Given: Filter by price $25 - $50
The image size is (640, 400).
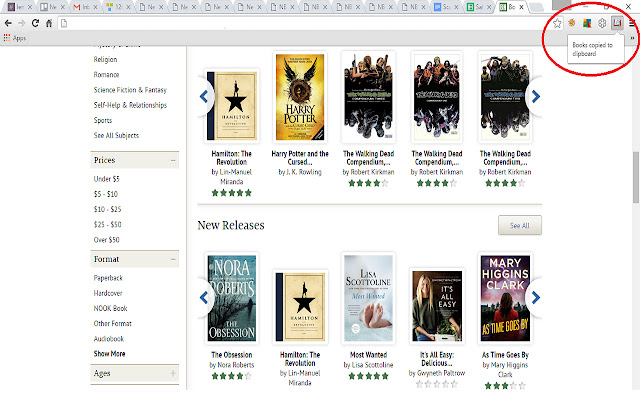Looking at the screenshot, I should [107, 224].
